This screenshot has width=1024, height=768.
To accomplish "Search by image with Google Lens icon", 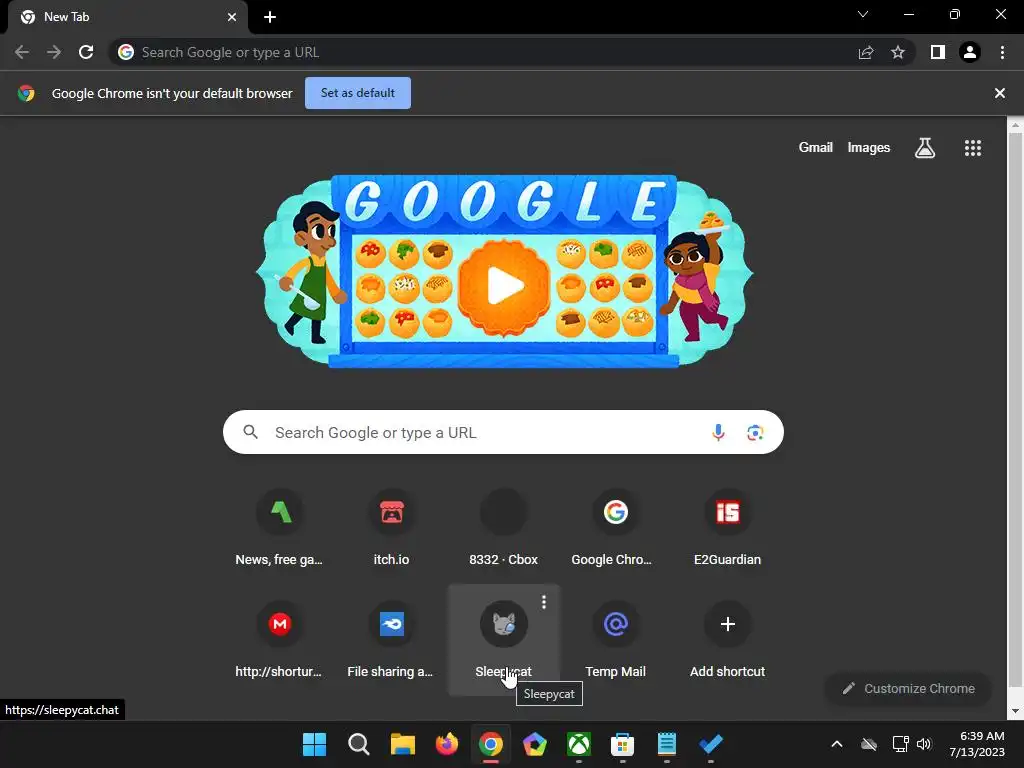I will (x=755, y=432).
